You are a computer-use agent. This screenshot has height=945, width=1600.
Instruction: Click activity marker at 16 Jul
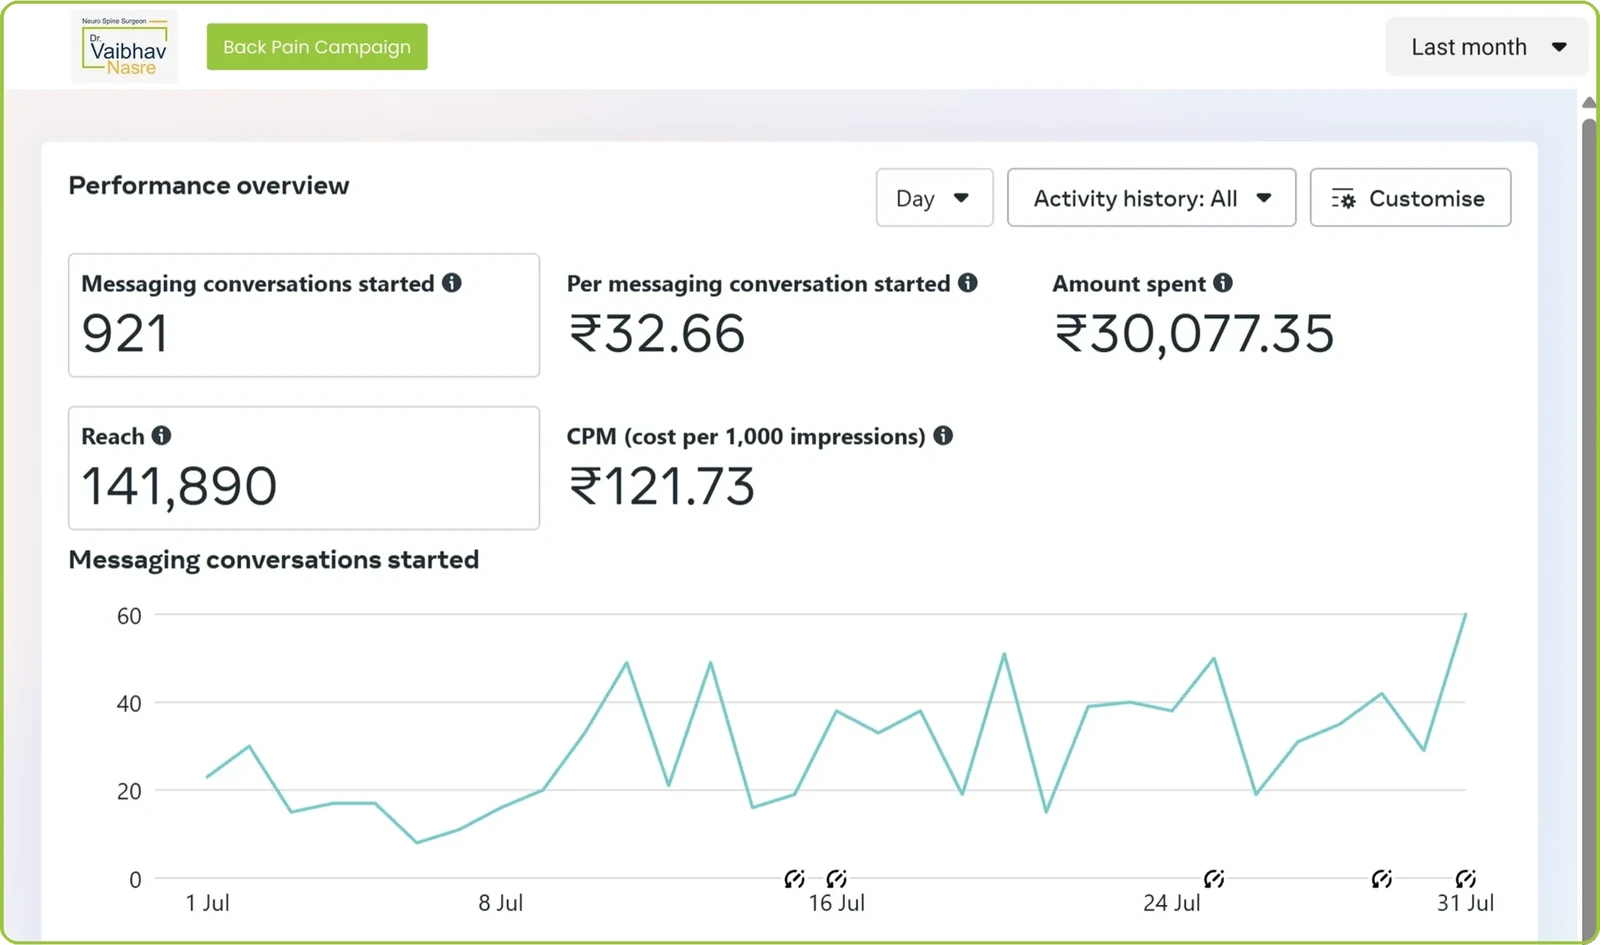pyautogui.click(x=837, y=879)
